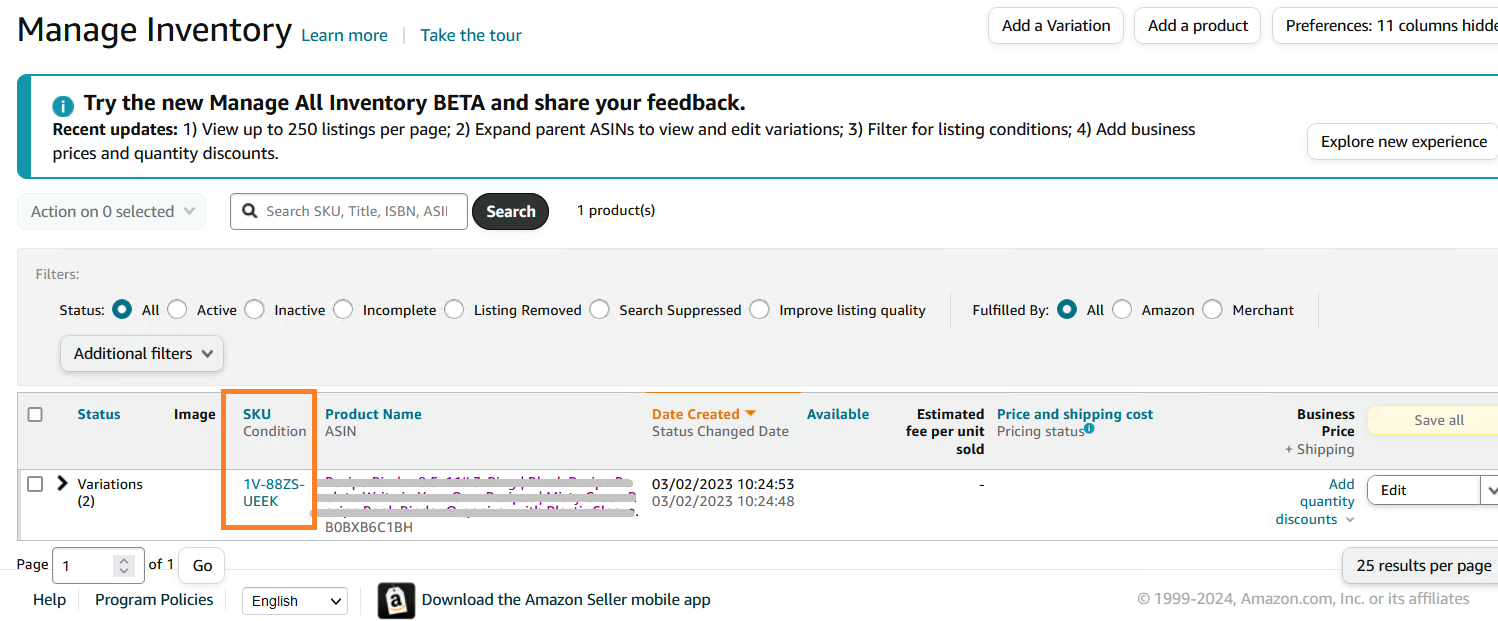
Task: Click the Amazon Seller mobile app icon
Action: (396, 600)
